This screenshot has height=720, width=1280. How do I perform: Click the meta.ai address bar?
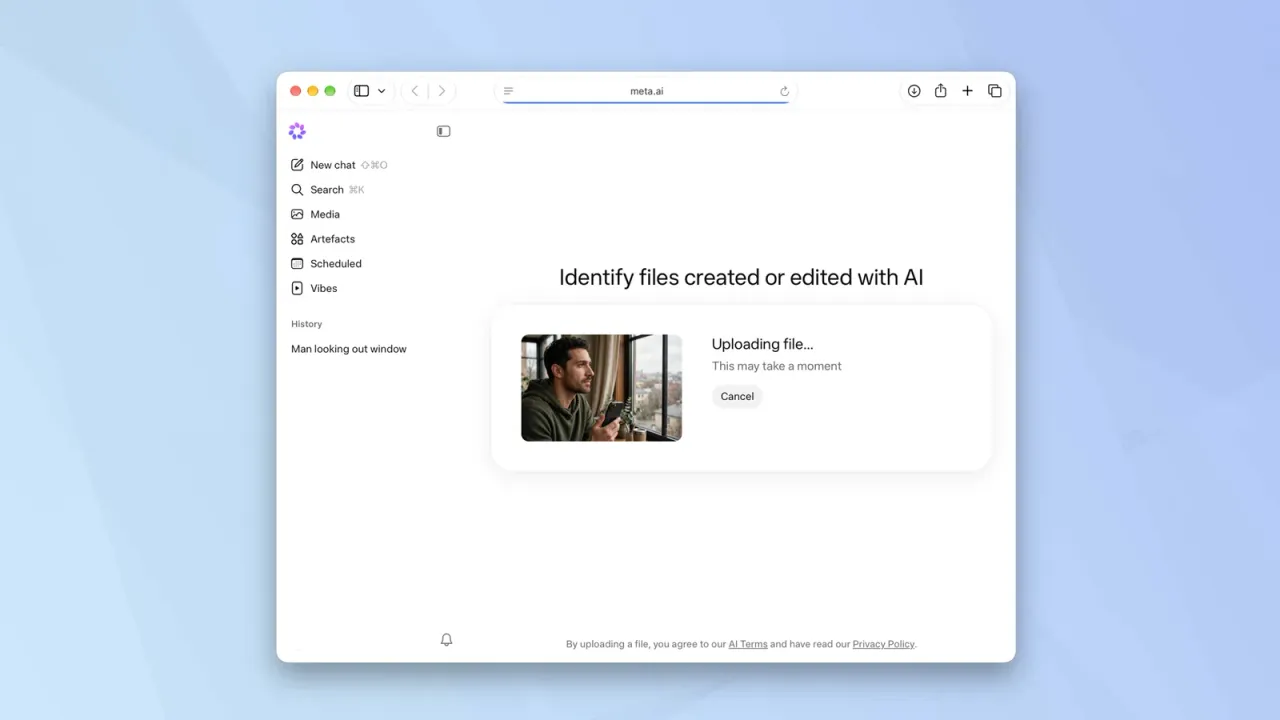[x=646, y=91]
